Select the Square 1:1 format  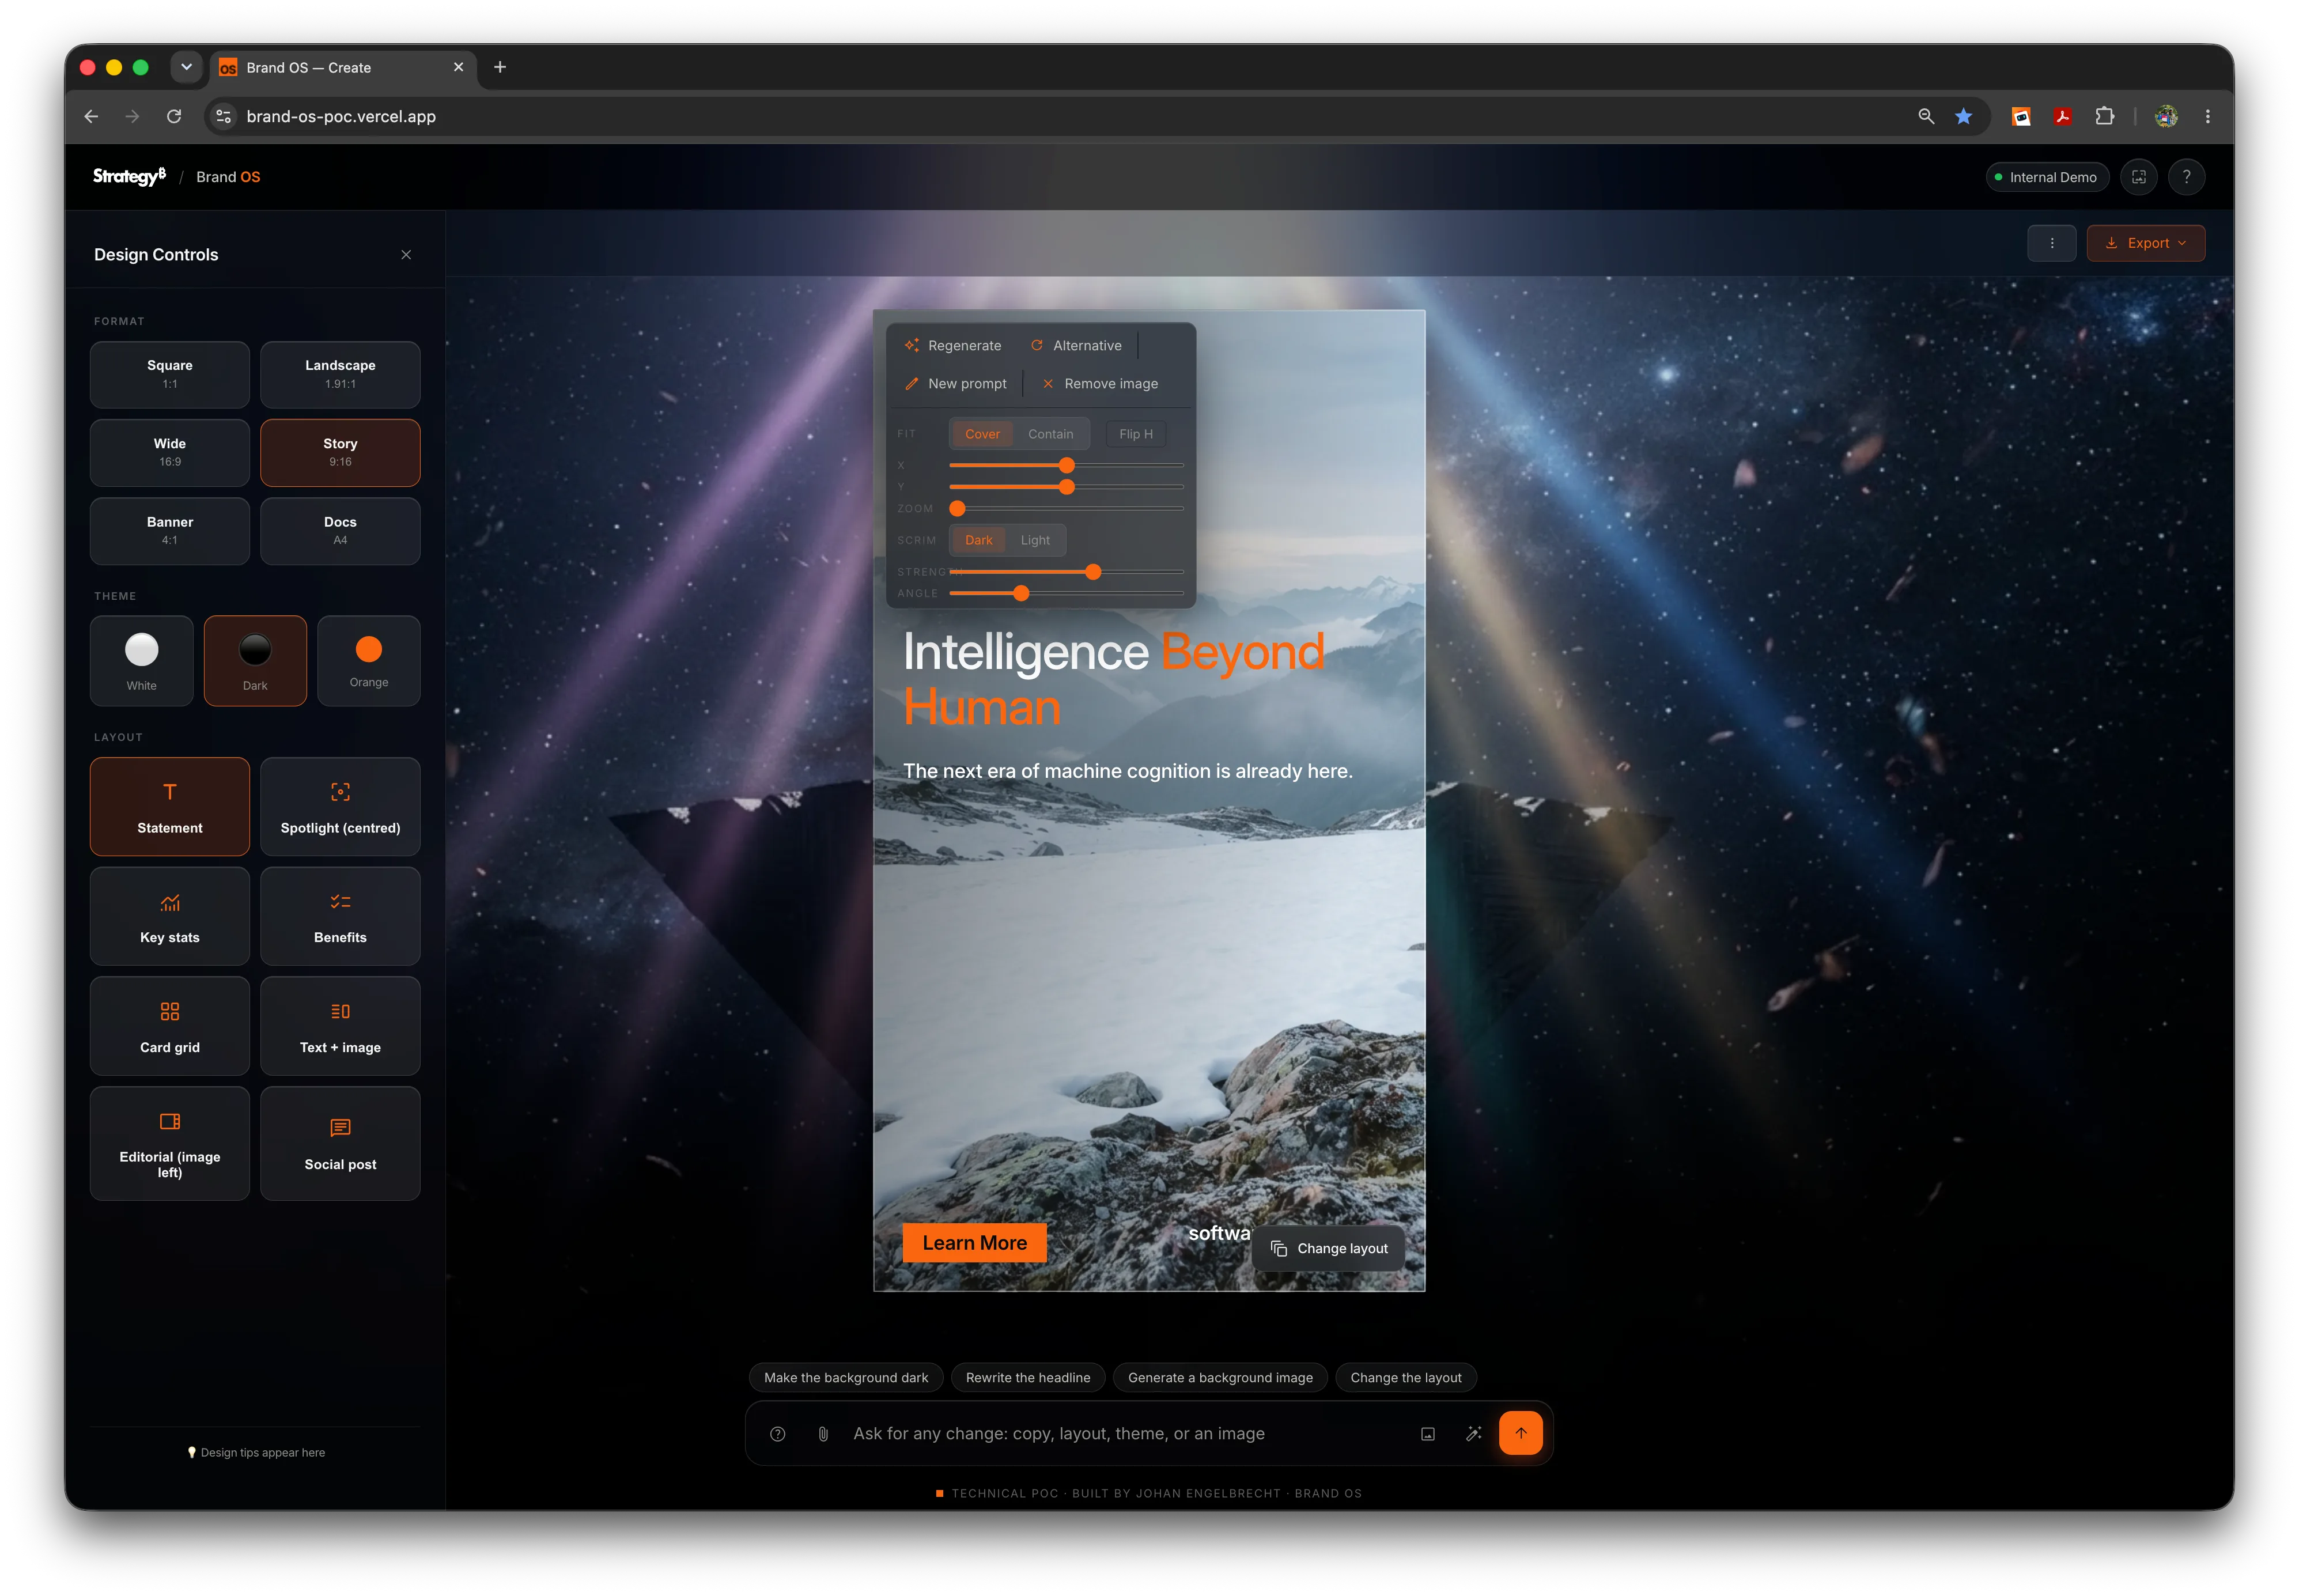[x=170, y=374]
